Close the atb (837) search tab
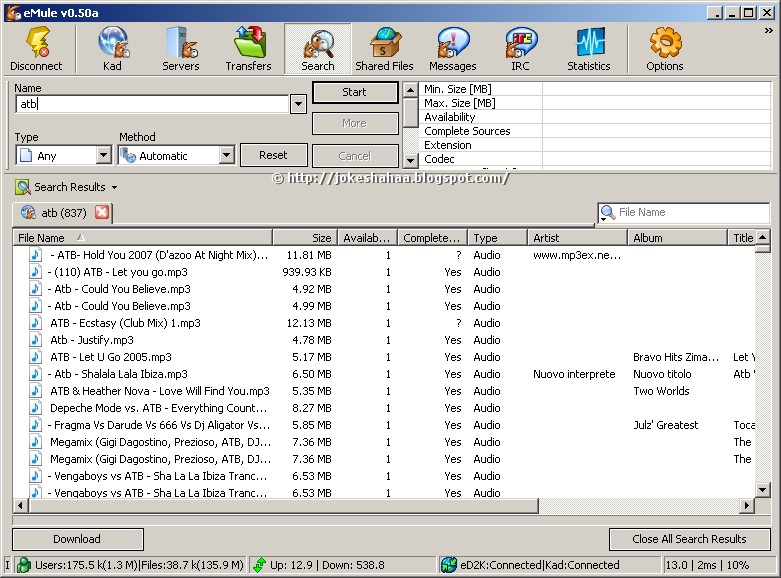The height and width of the screenshot is (578, 781). tap(102, 212)
